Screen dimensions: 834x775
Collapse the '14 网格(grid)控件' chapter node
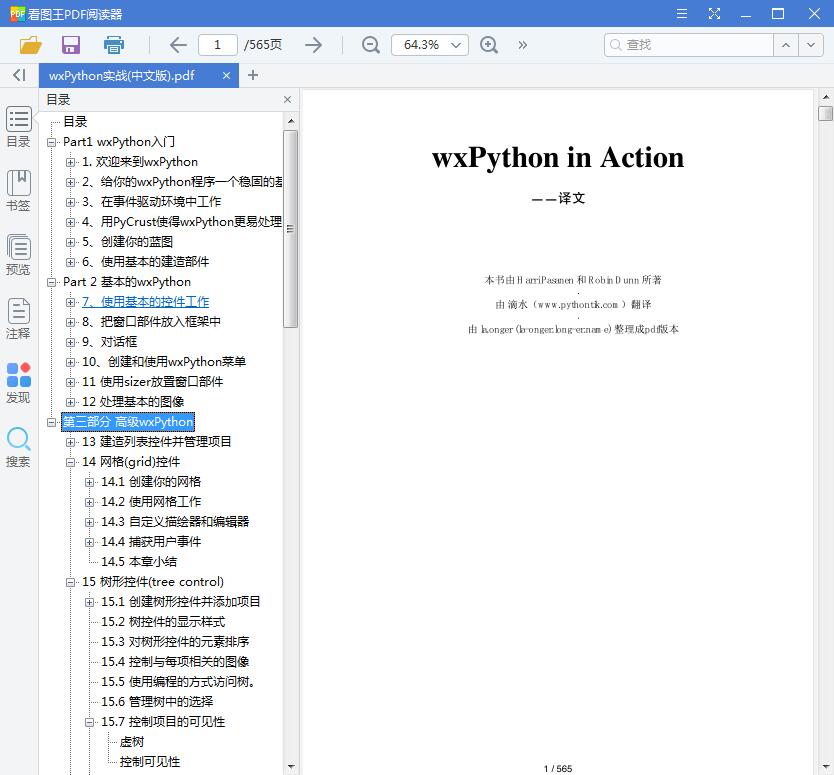(x=69, y=462)
